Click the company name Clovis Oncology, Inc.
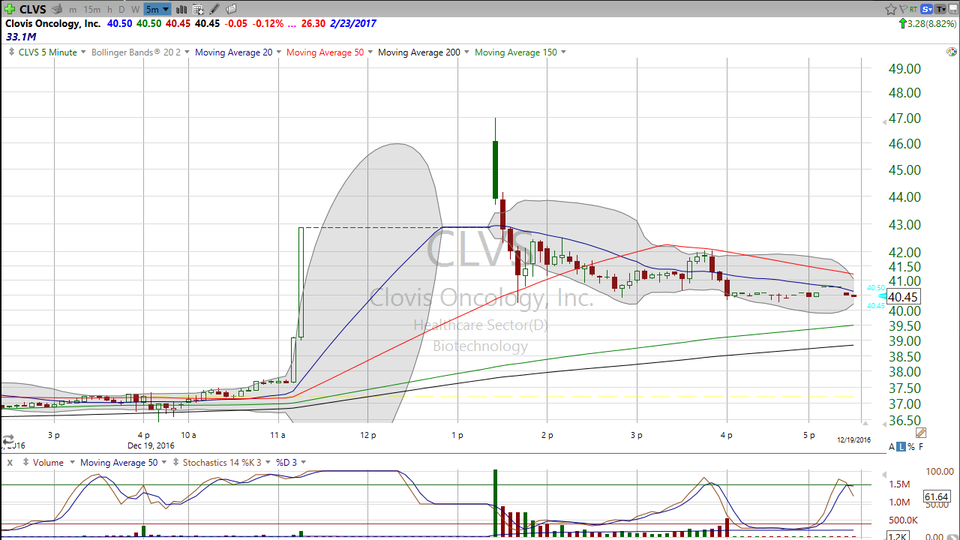 [x=53, y=23]
